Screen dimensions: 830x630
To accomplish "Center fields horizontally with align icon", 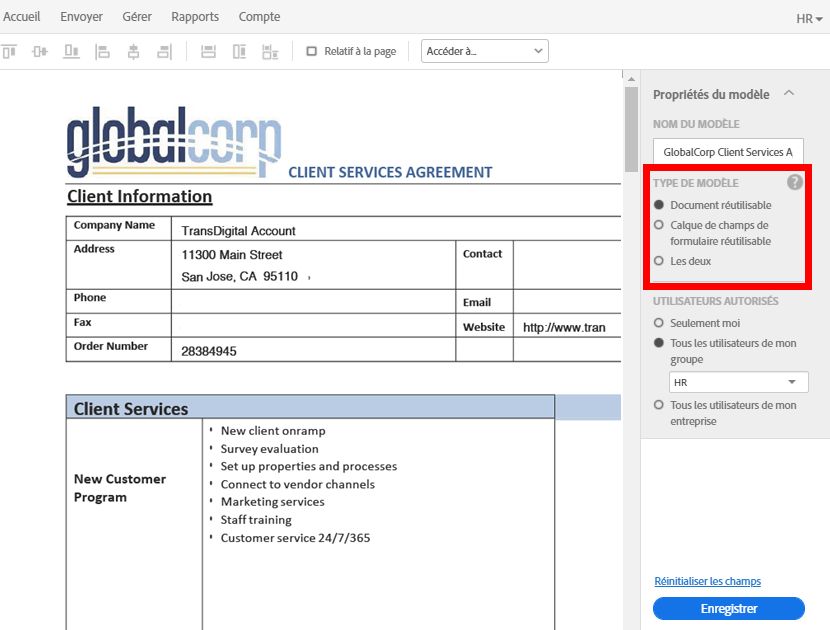I will point(133,51).
